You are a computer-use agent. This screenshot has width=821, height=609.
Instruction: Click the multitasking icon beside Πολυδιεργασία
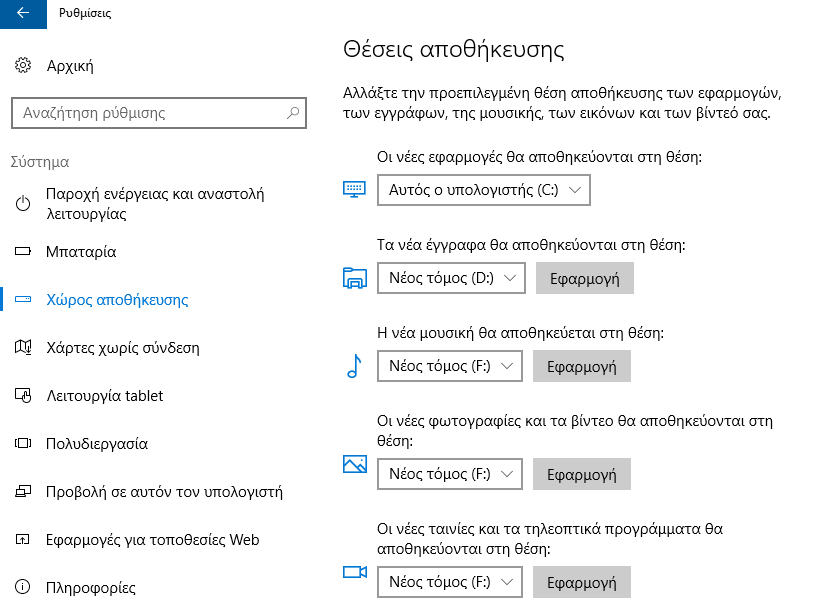pos(24,444)
